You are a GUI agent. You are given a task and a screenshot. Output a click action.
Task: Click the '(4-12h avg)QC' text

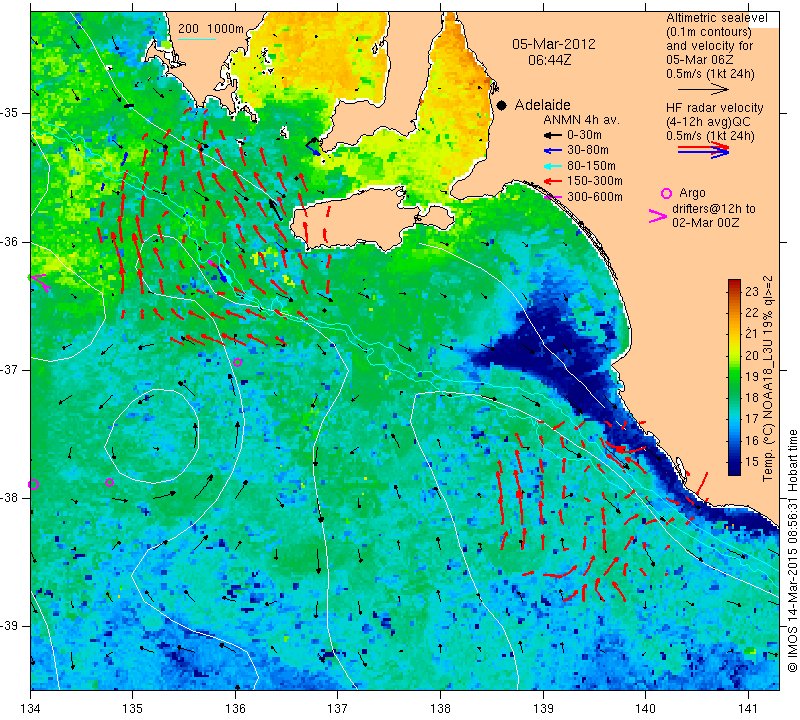pyautogui.click(x=708, y=122)
